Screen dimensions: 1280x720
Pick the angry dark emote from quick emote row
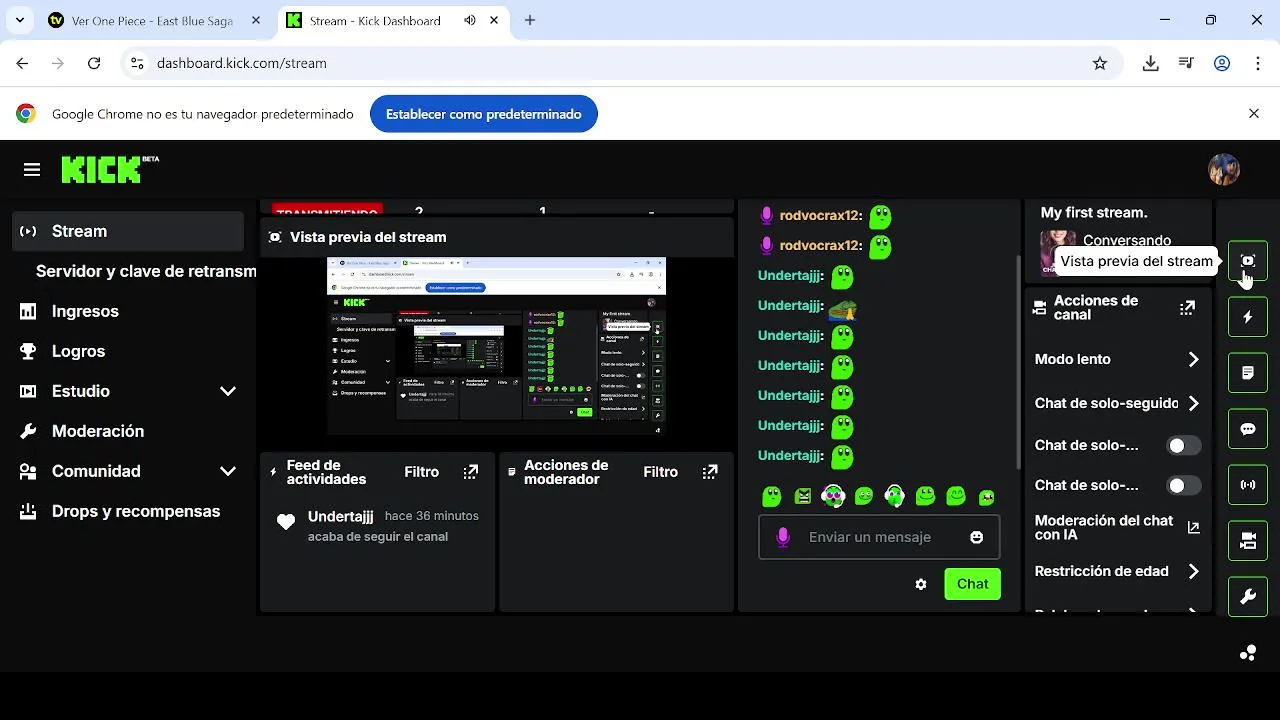pos(803,496)
